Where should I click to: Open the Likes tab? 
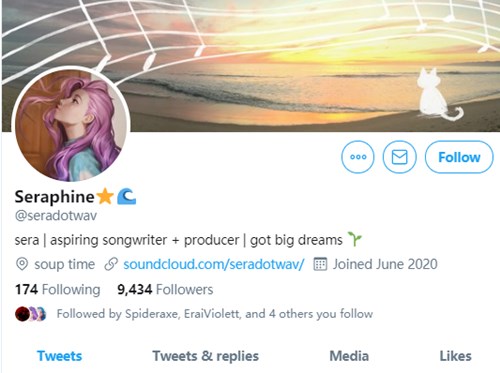click(x=455, y=356)
